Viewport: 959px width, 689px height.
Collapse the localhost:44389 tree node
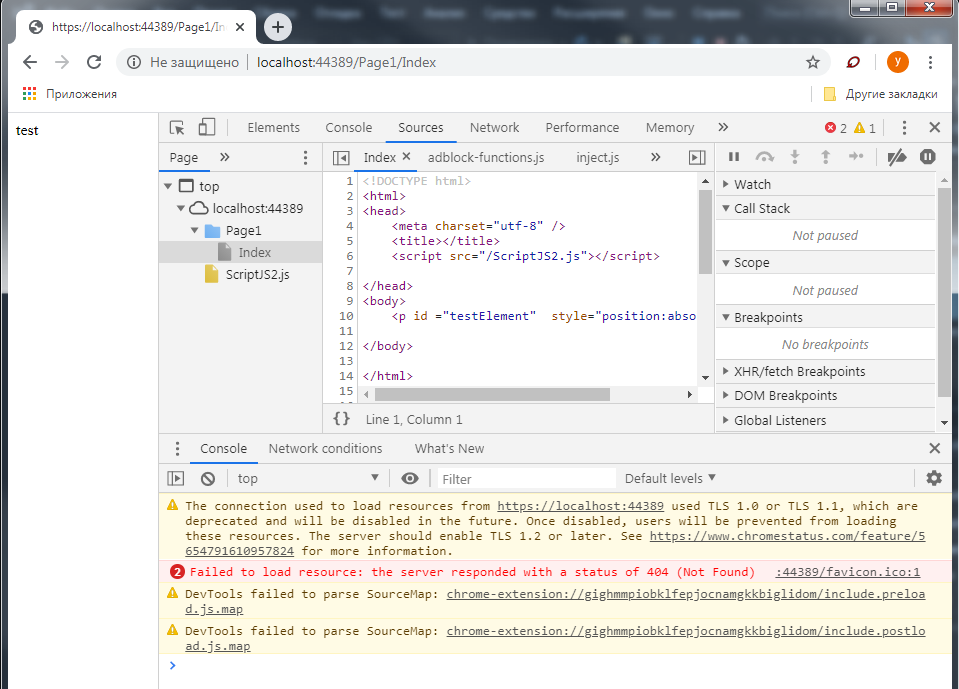180,208
